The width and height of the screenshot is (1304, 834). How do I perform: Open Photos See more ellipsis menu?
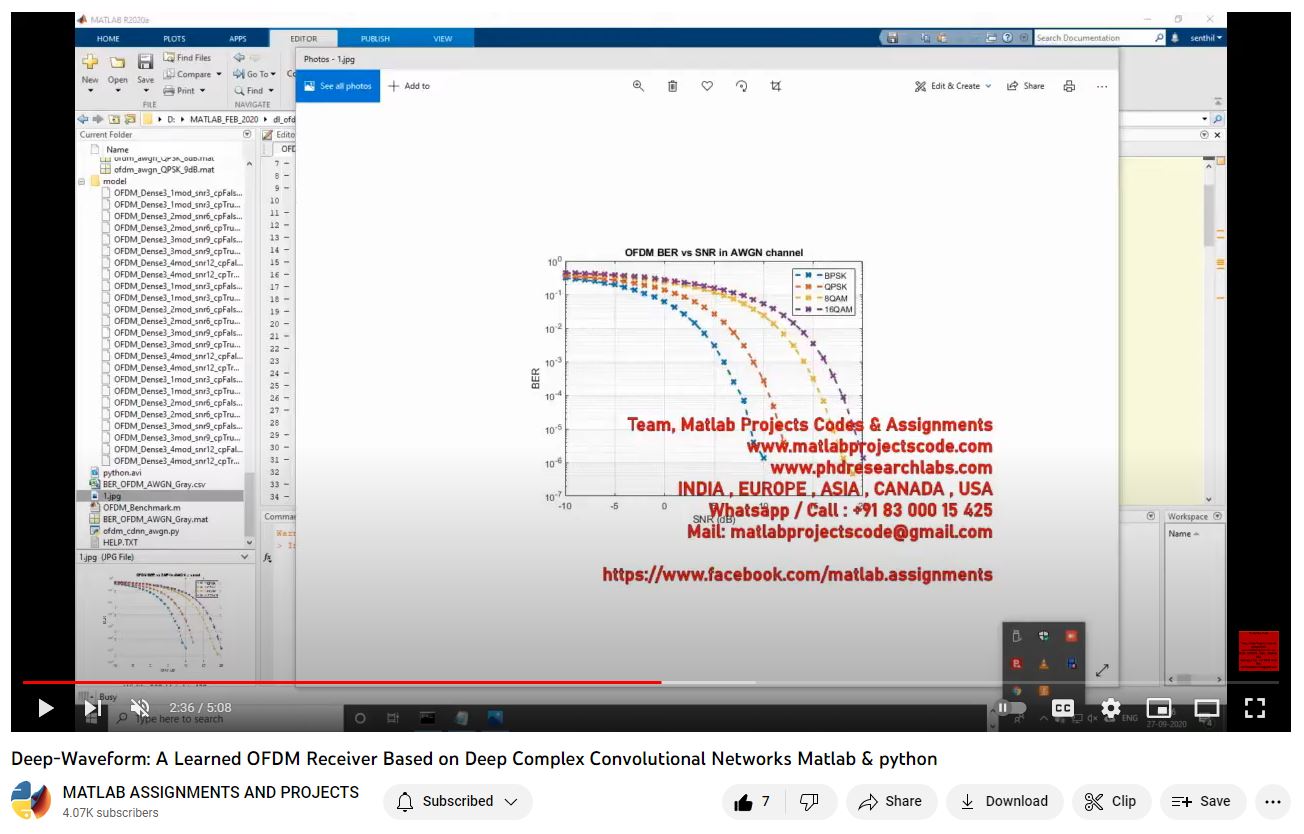[x=1102, y=86]
